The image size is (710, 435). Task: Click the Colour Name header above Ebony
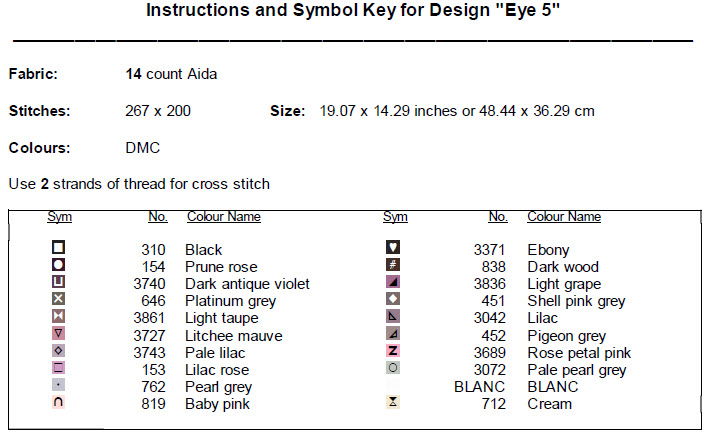(x=564, y=217)
